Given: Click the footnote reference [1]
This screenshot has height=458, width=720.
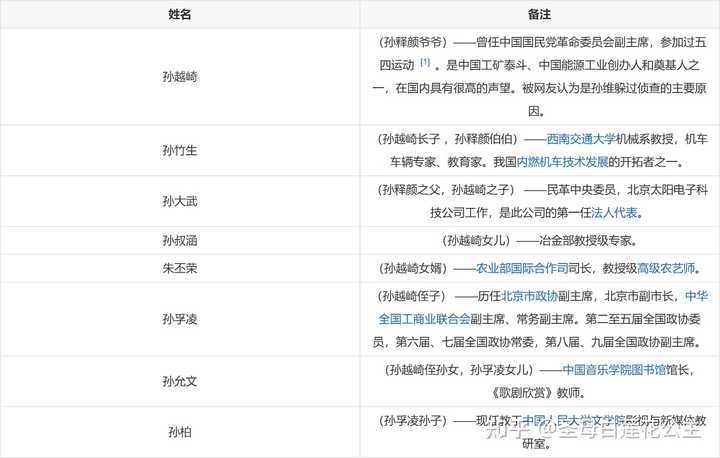Looking at the screenshot, I should pyautogui.click(x=426, y=62).
